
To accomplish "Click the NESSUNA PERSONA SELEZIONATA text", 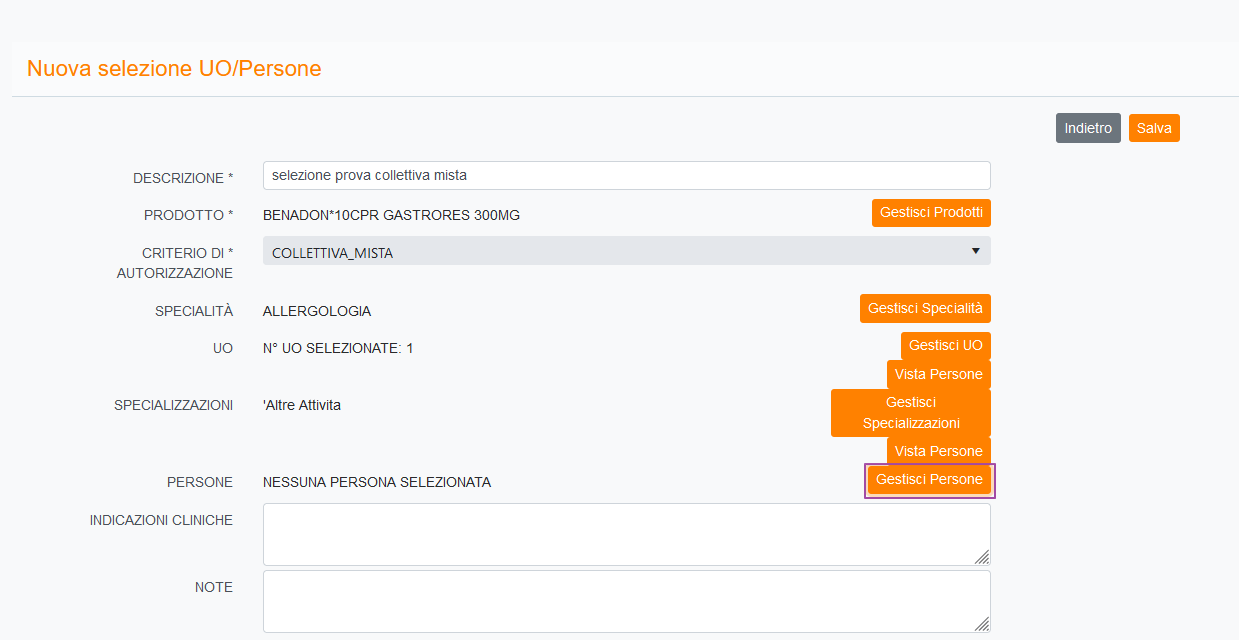I will click(x=376, y=482).
